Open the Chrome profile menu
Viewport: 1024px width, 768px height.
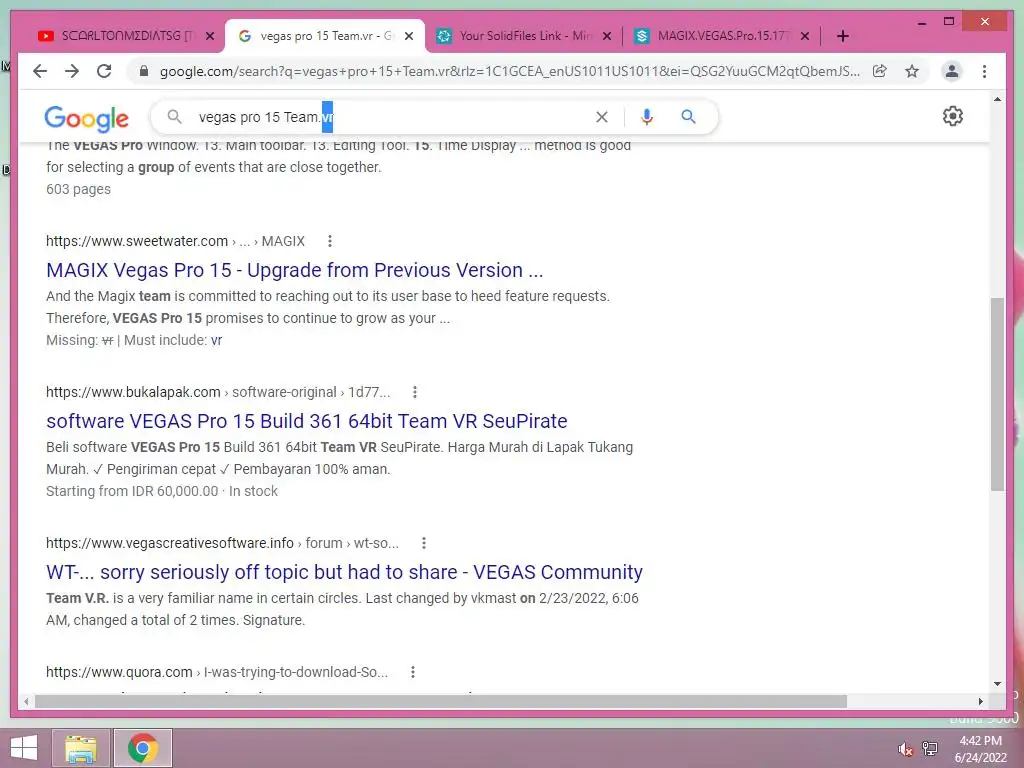[x=952, y=71]
